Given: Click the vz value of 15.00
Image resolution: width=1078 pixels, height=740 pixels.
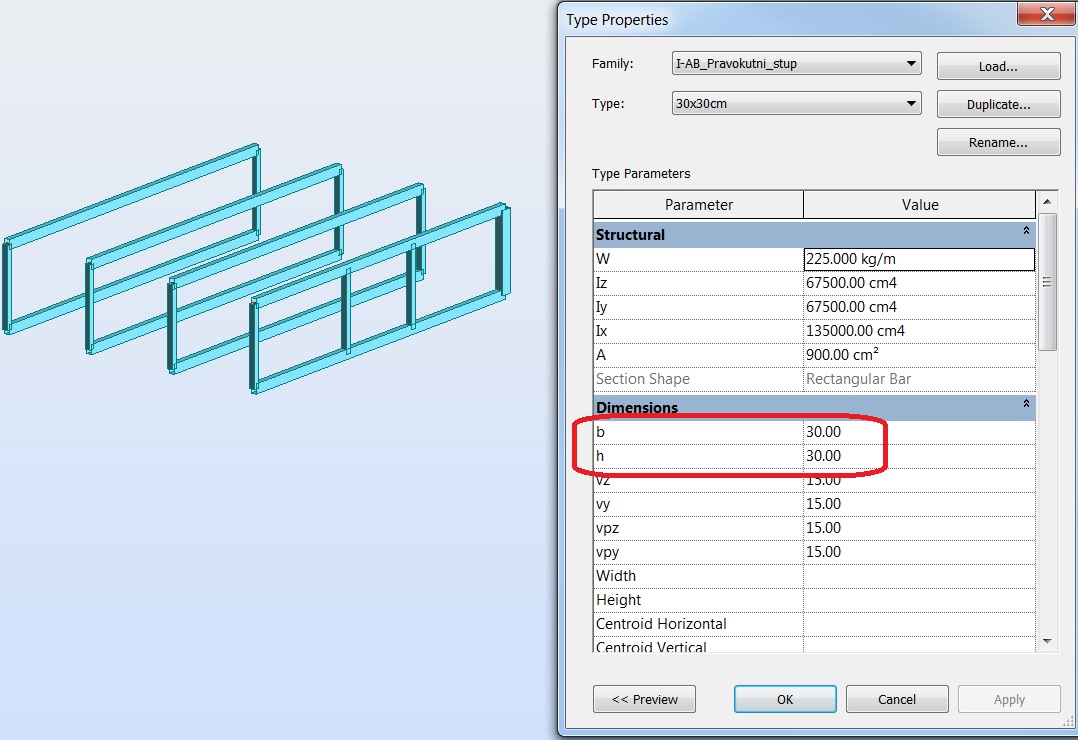Looking at the screenshot, I should [900, 479].
